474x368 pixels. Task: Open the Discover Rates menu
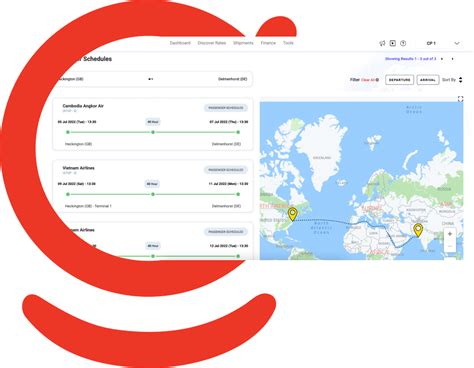(212, 43)
